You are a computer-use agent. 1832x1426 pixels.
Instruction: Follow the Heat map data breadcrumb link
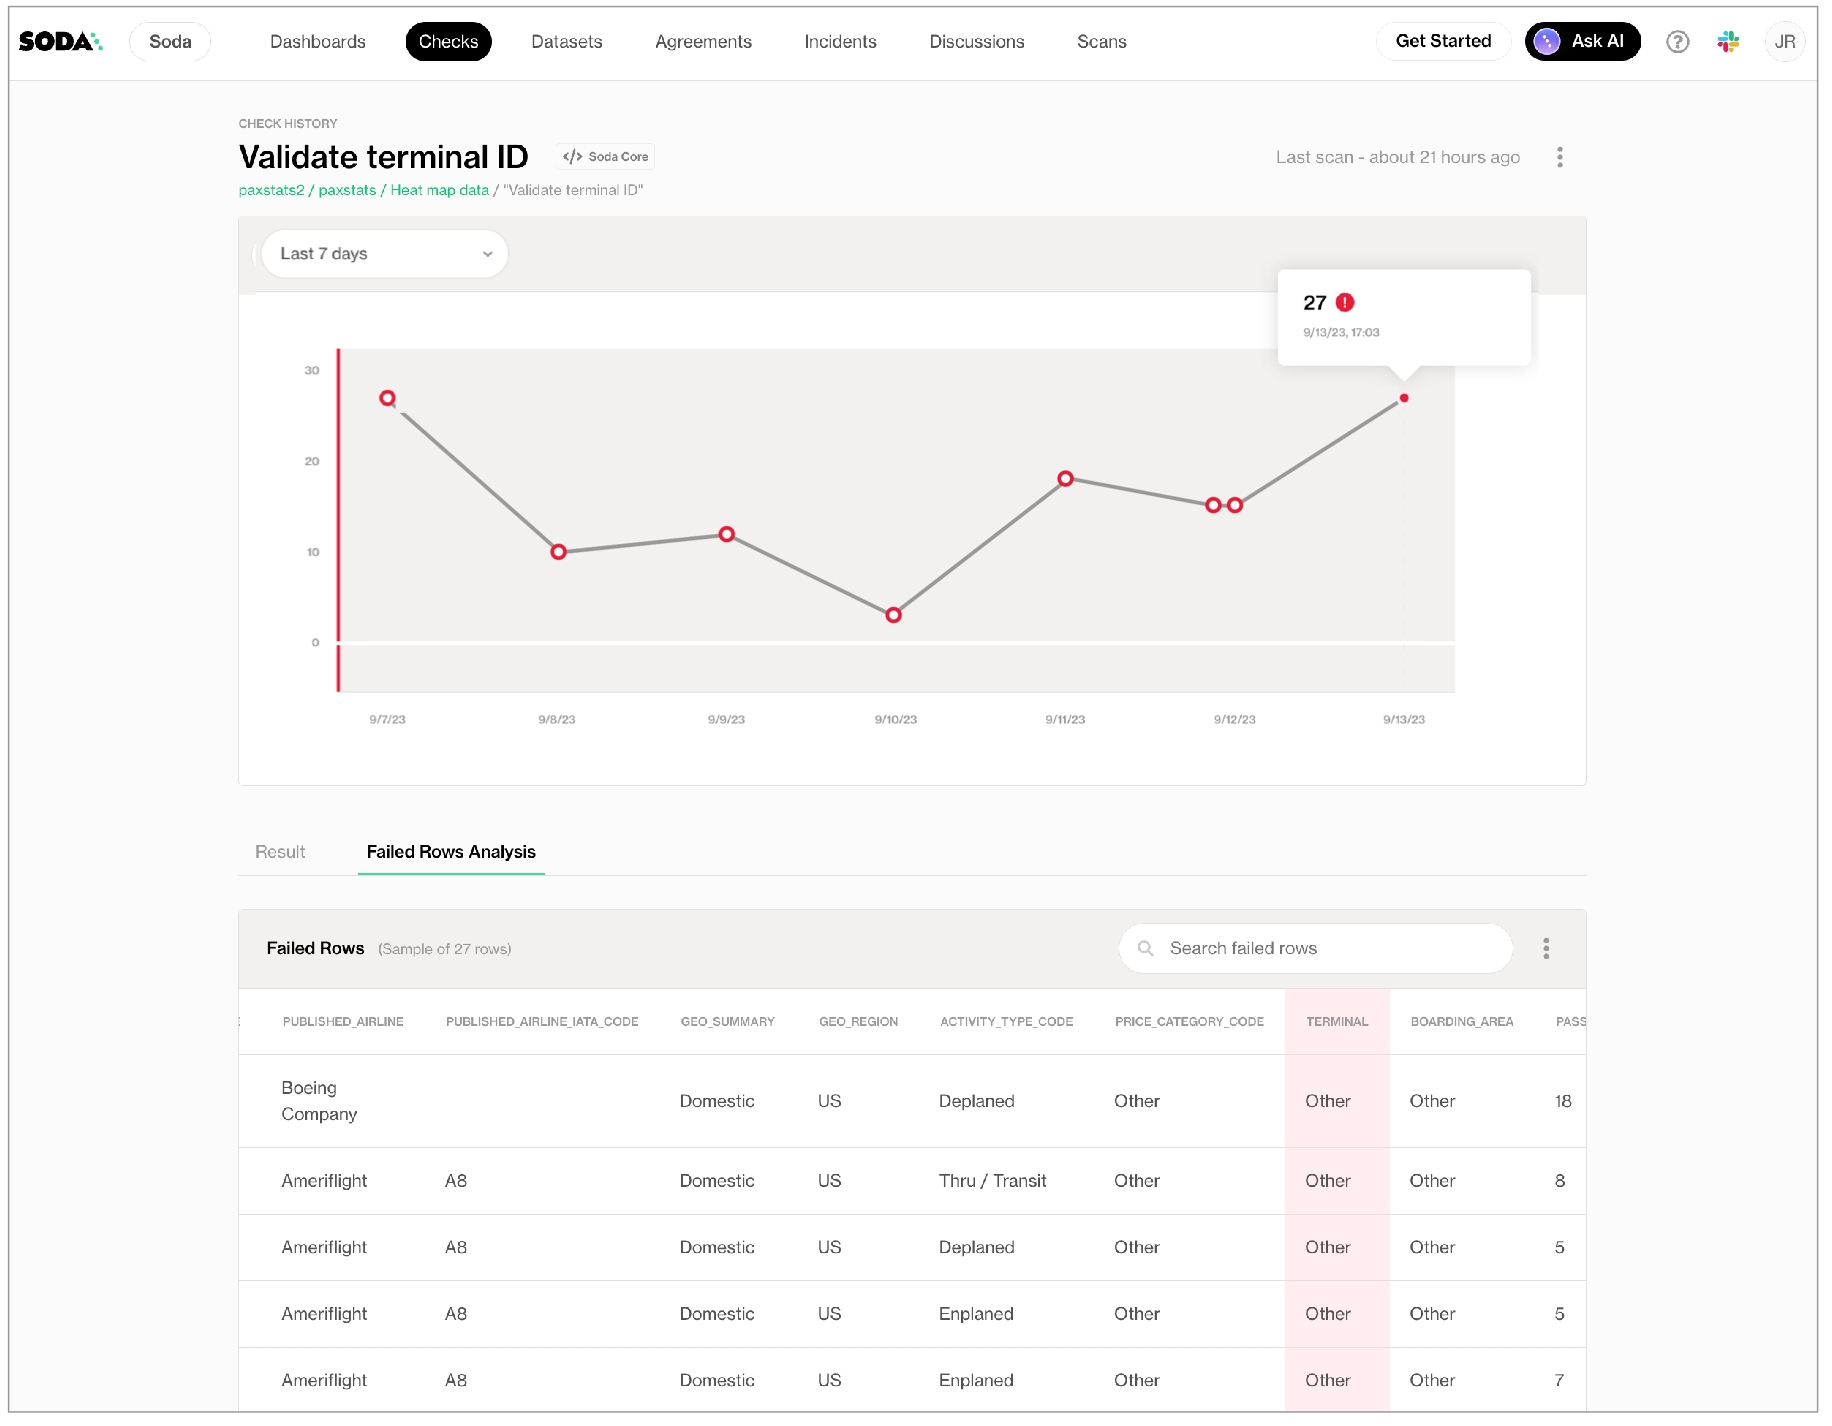click(439, 190)
